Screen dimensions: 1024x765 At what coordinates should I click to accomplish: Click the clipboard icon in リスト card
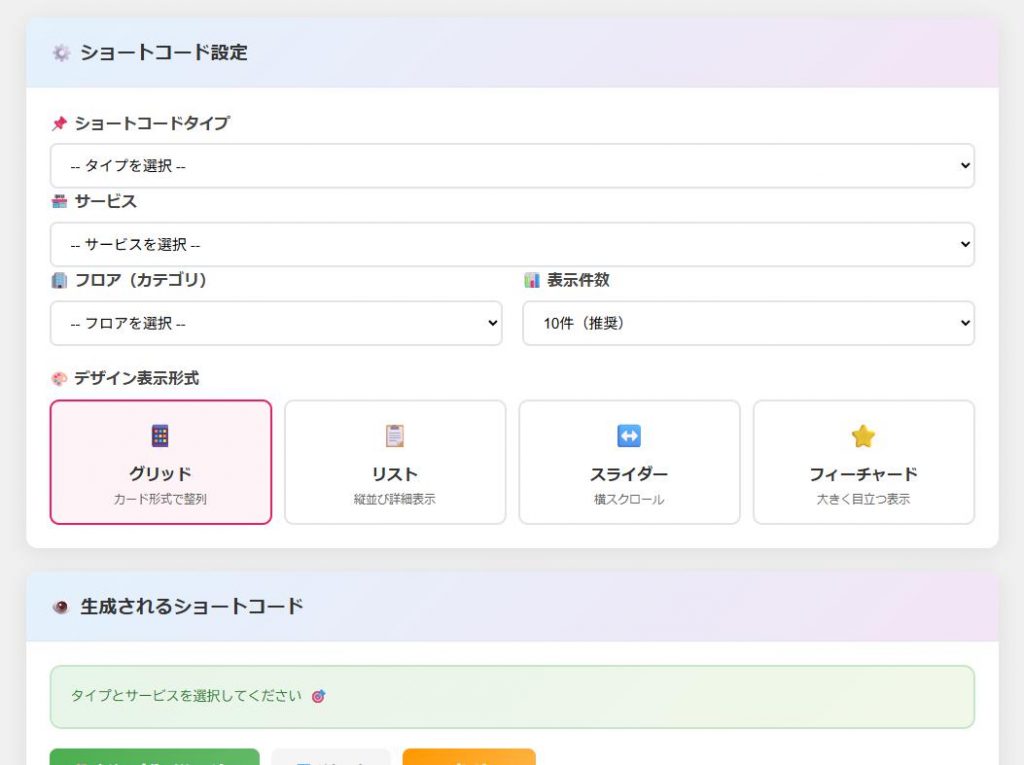point(395,436)
